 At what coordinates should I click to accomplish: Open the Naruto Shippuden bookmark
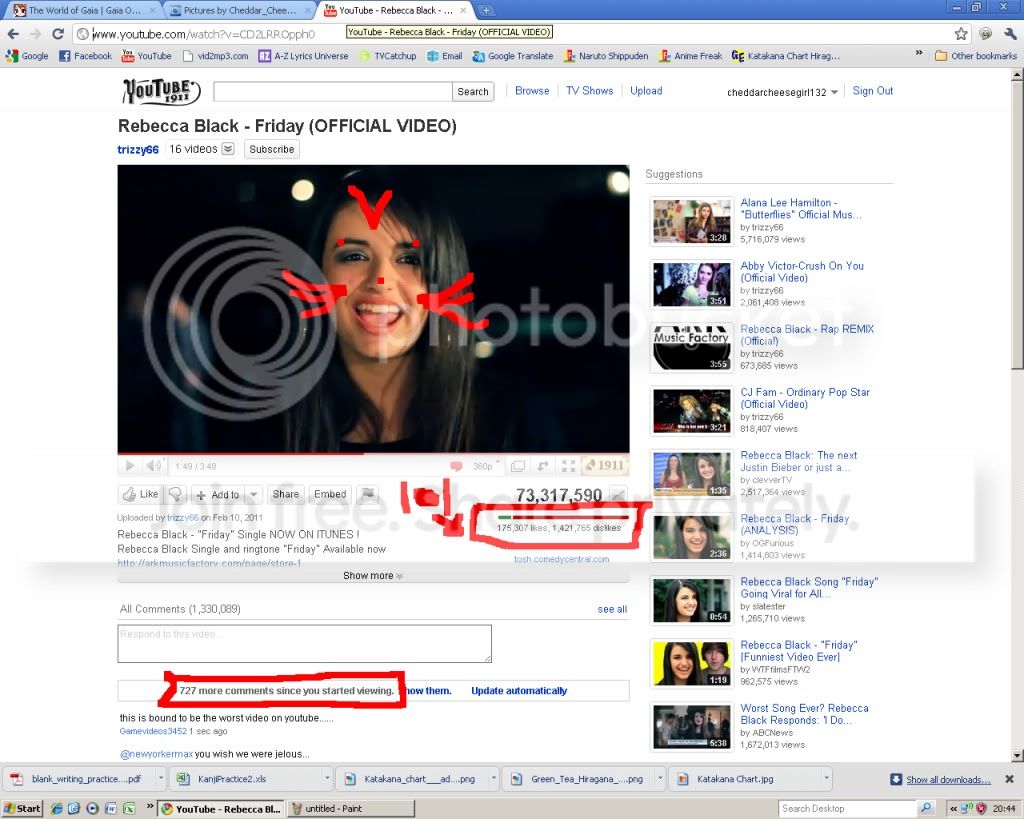click(x=606, y=56)
